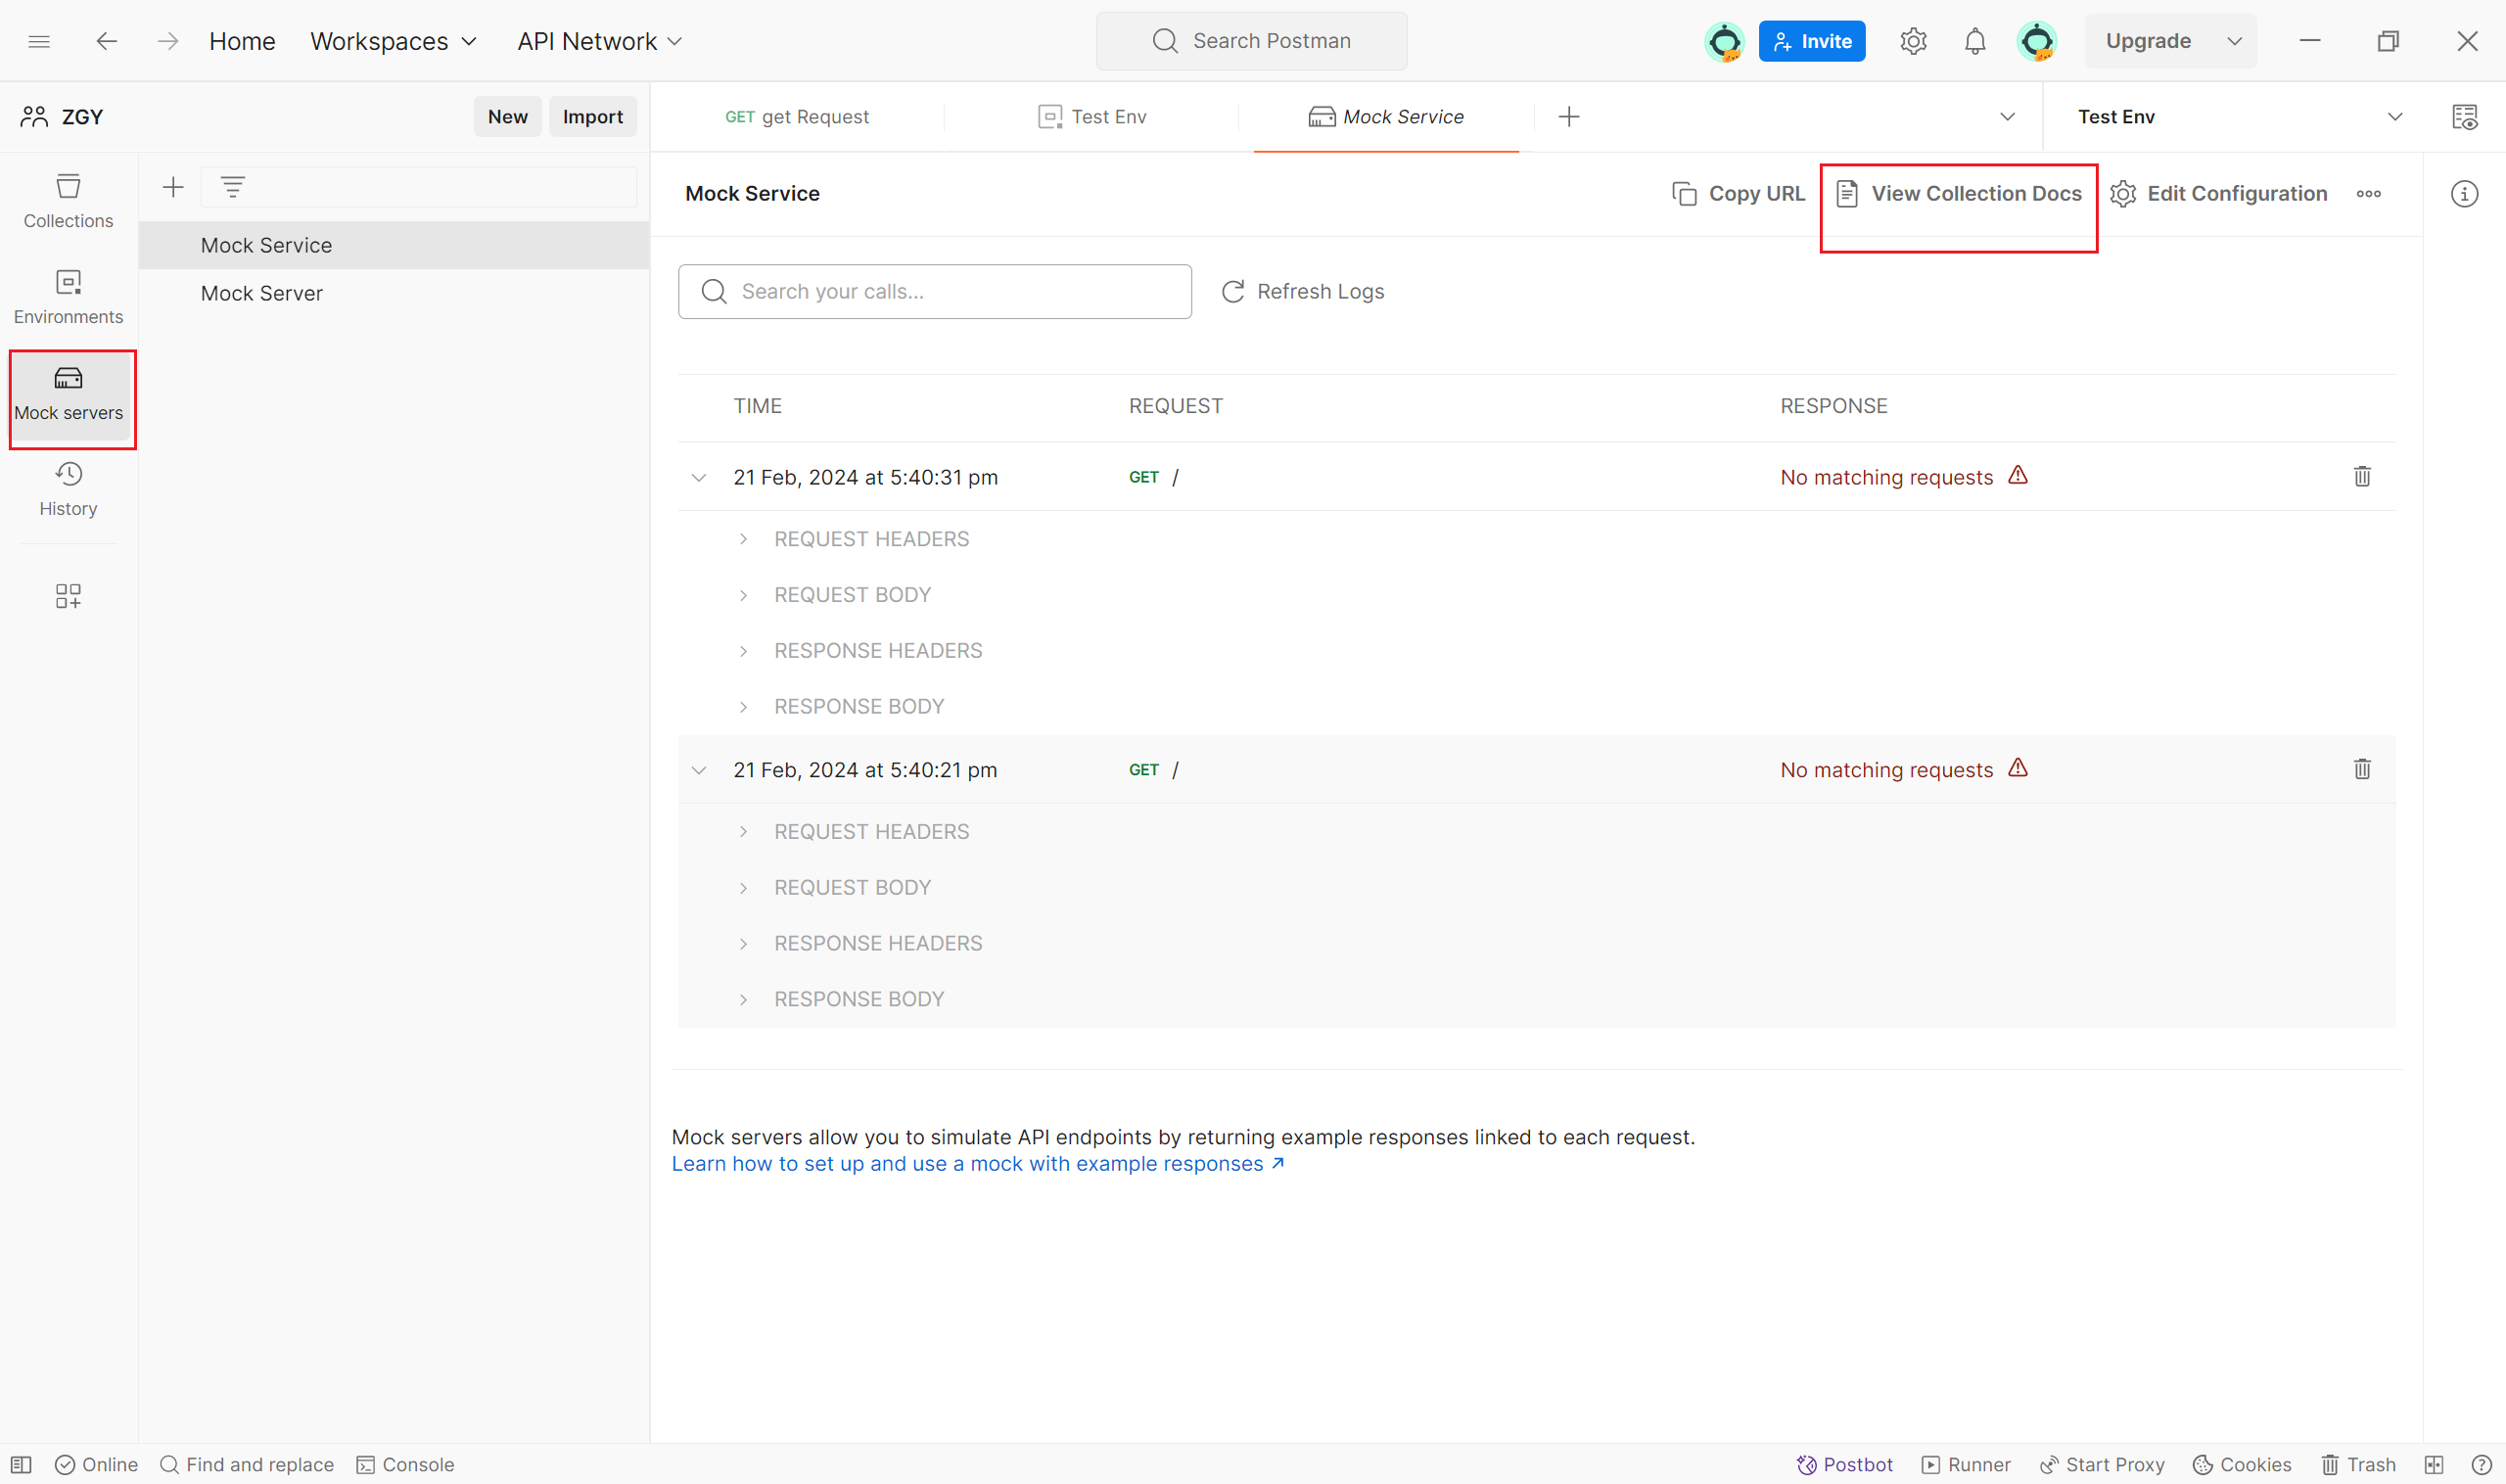Collapse the 5:40:31 pm log row
The width and height of the screenshot is (2506, 1484).
click(699, 477)
